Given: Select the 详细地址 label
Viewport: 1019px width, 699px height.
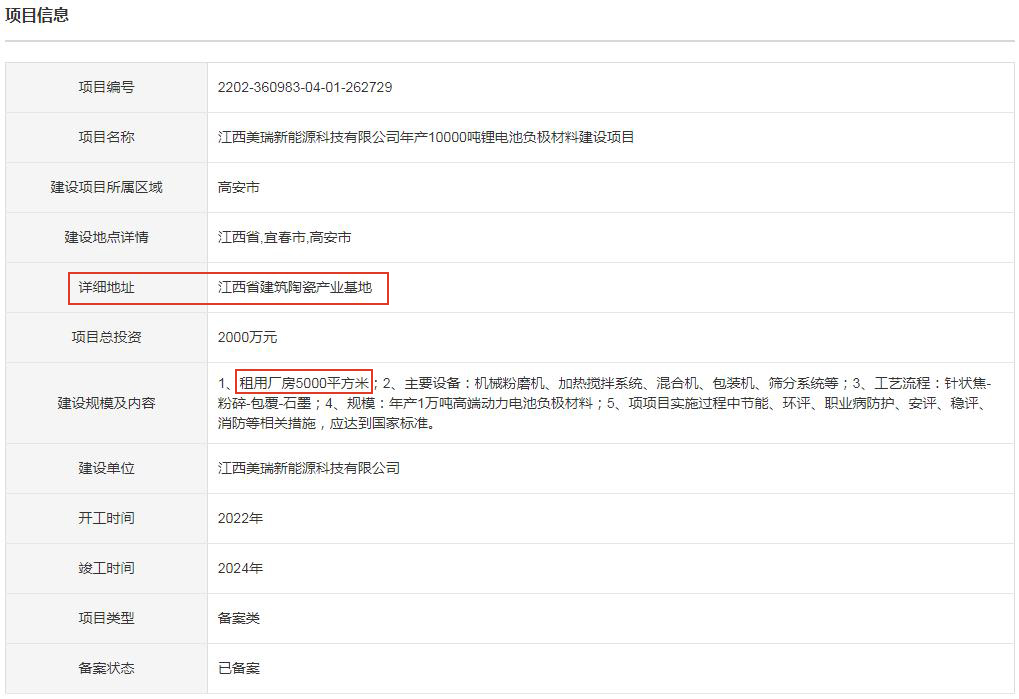Looking at the screenshot, I should point(107,287).
